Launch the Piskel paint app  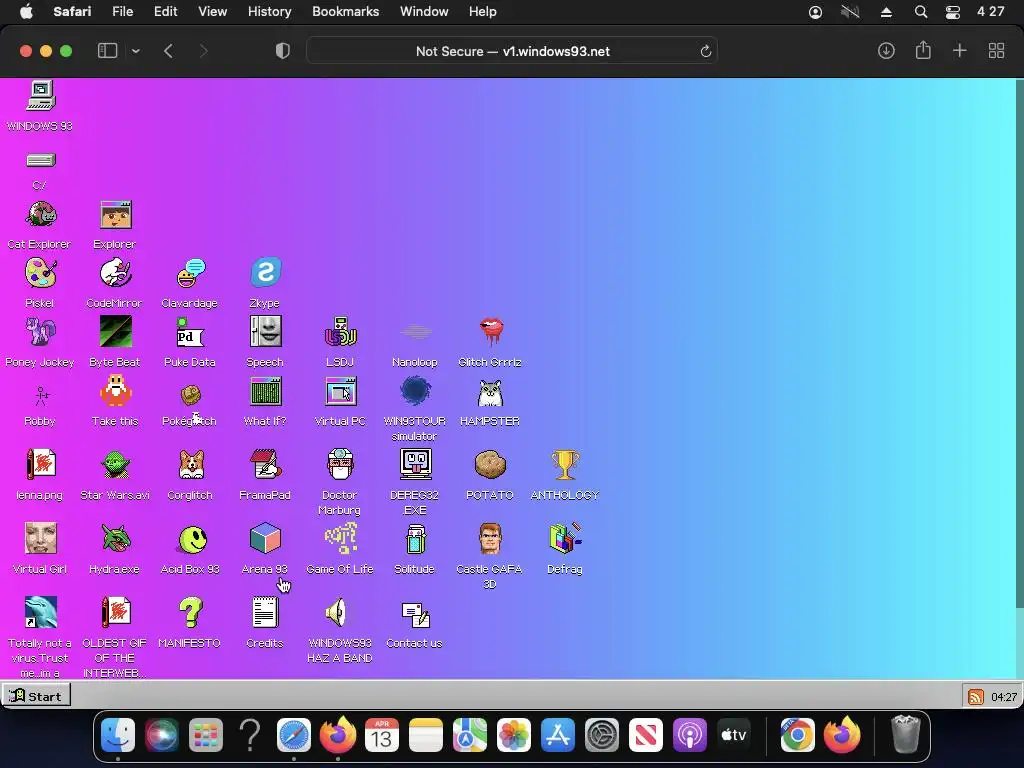click(x=40, y=274)
